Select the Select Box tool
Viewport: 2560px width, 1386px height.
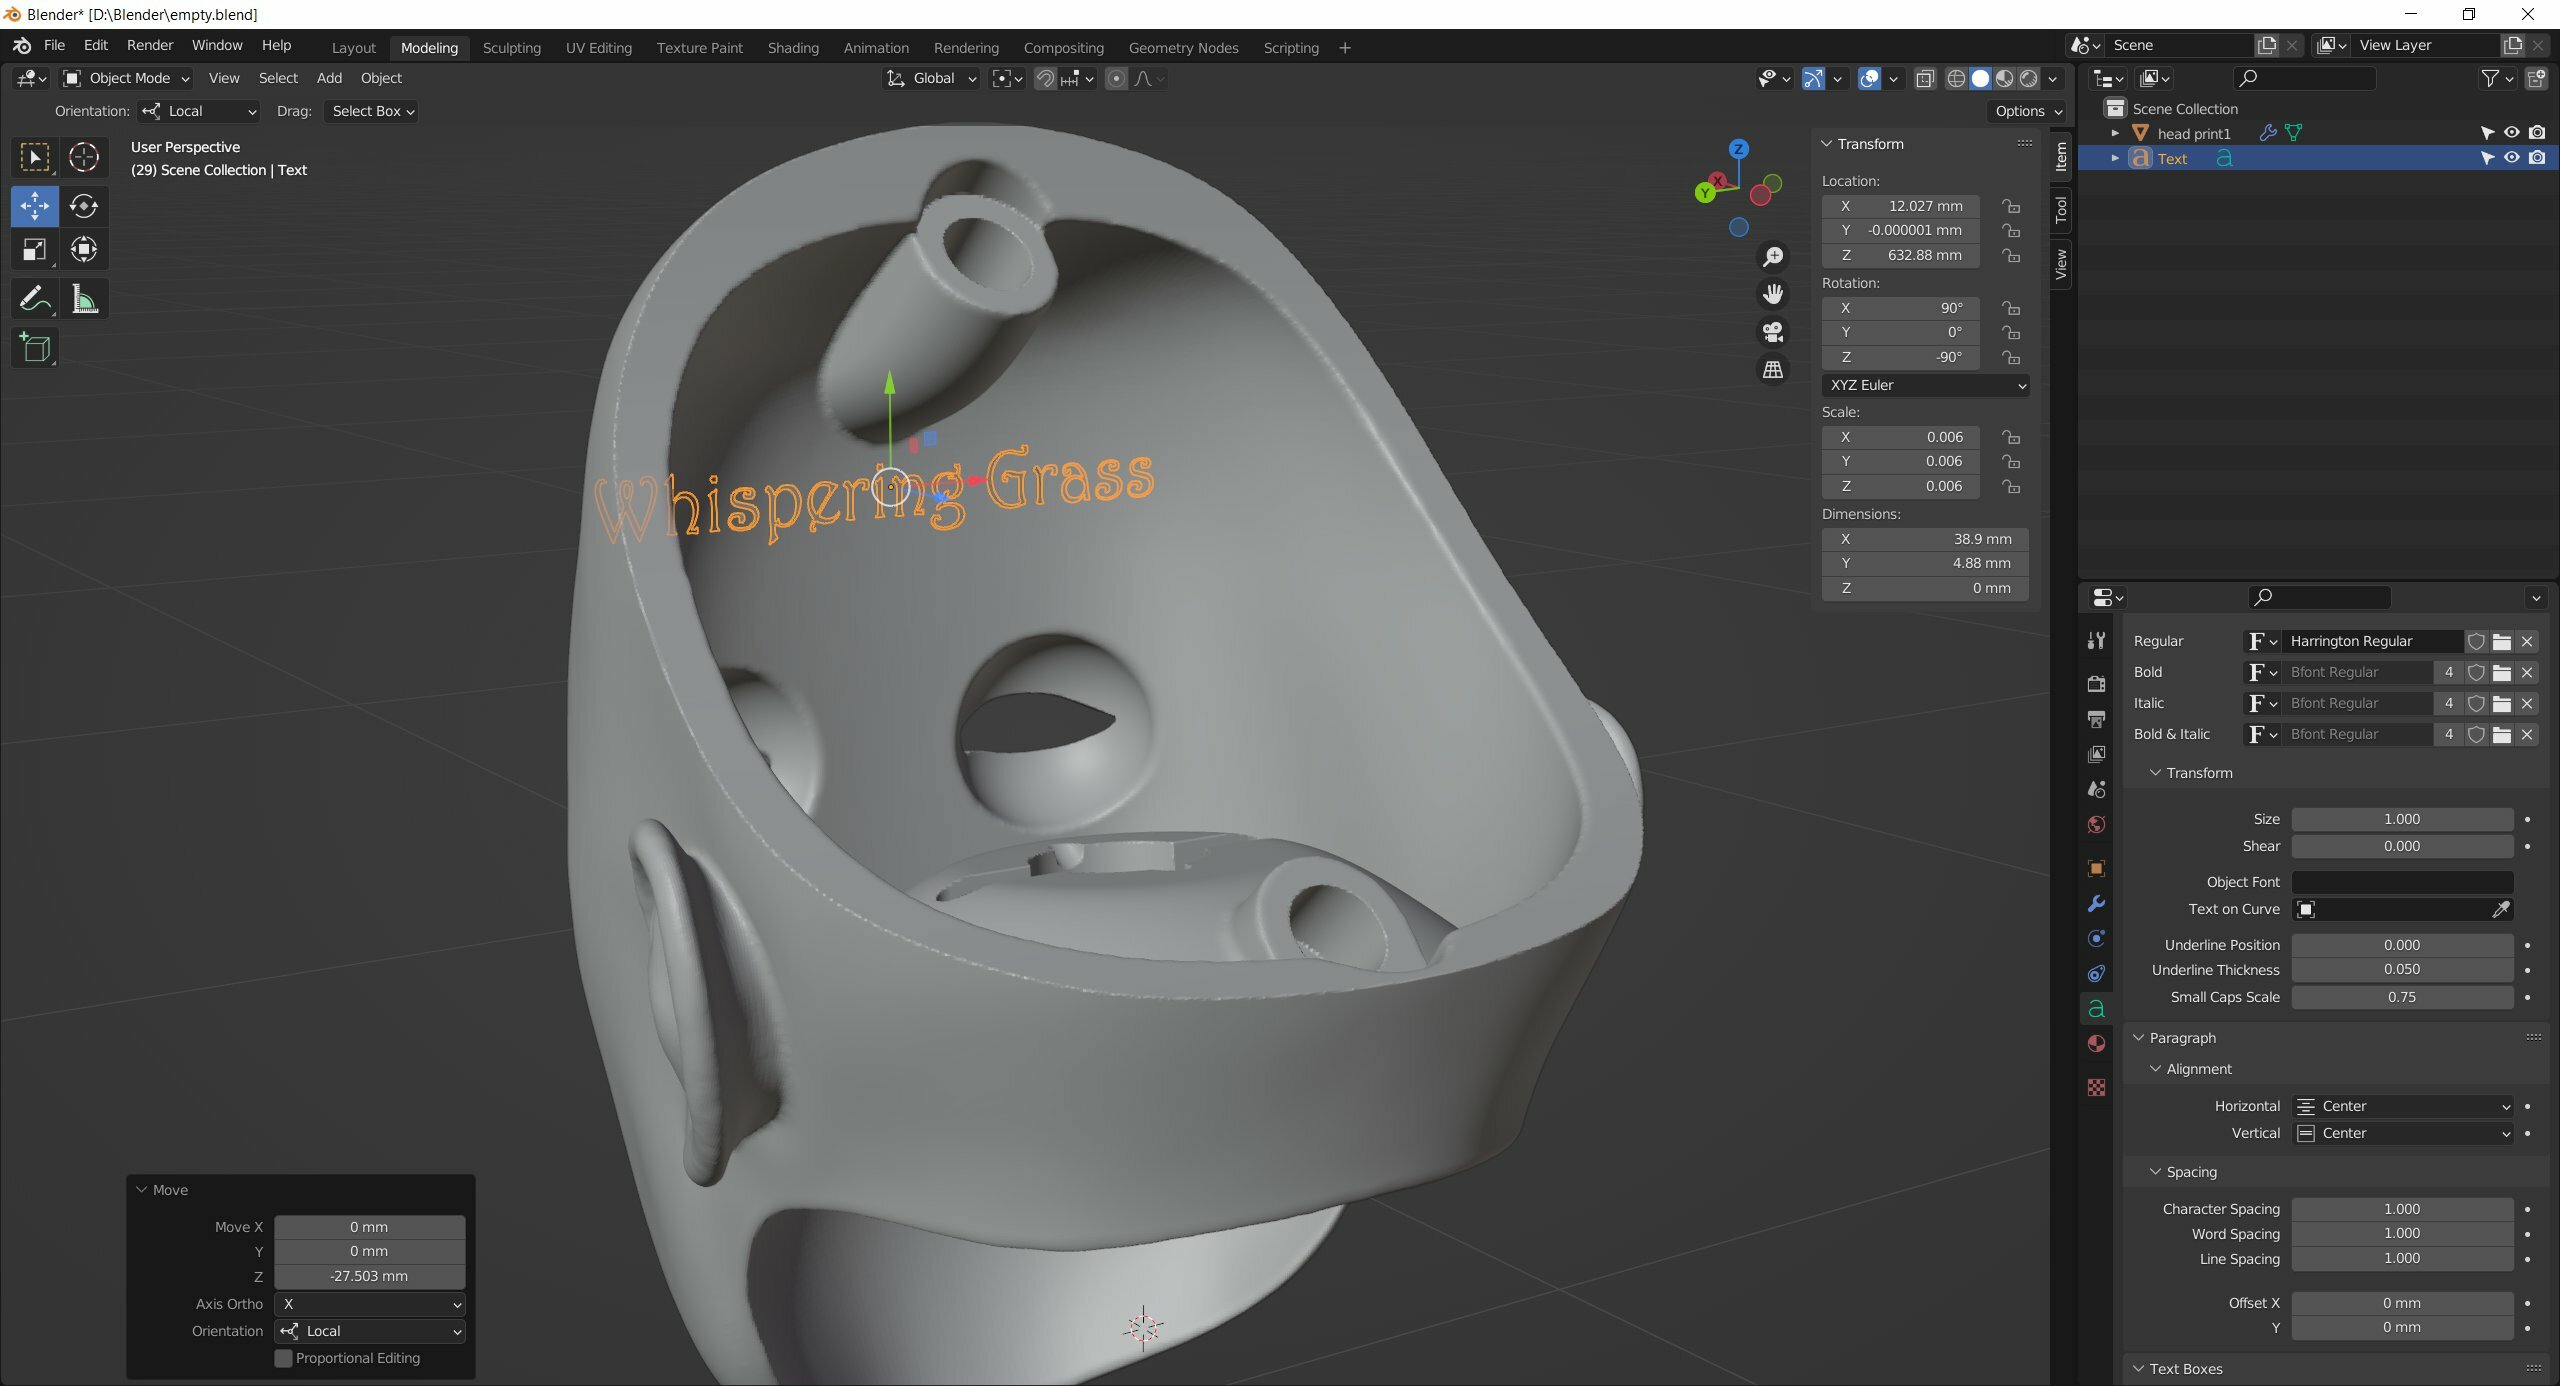pos(35,157)
